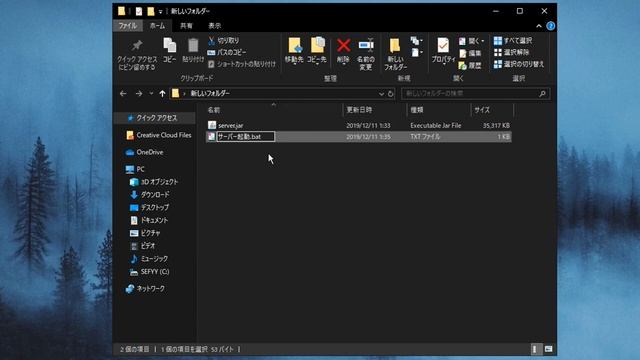Image resolution: width=640 pixels, height=360 pixels.
Task: Open the File tab
Action: click(x=127, y=26)
